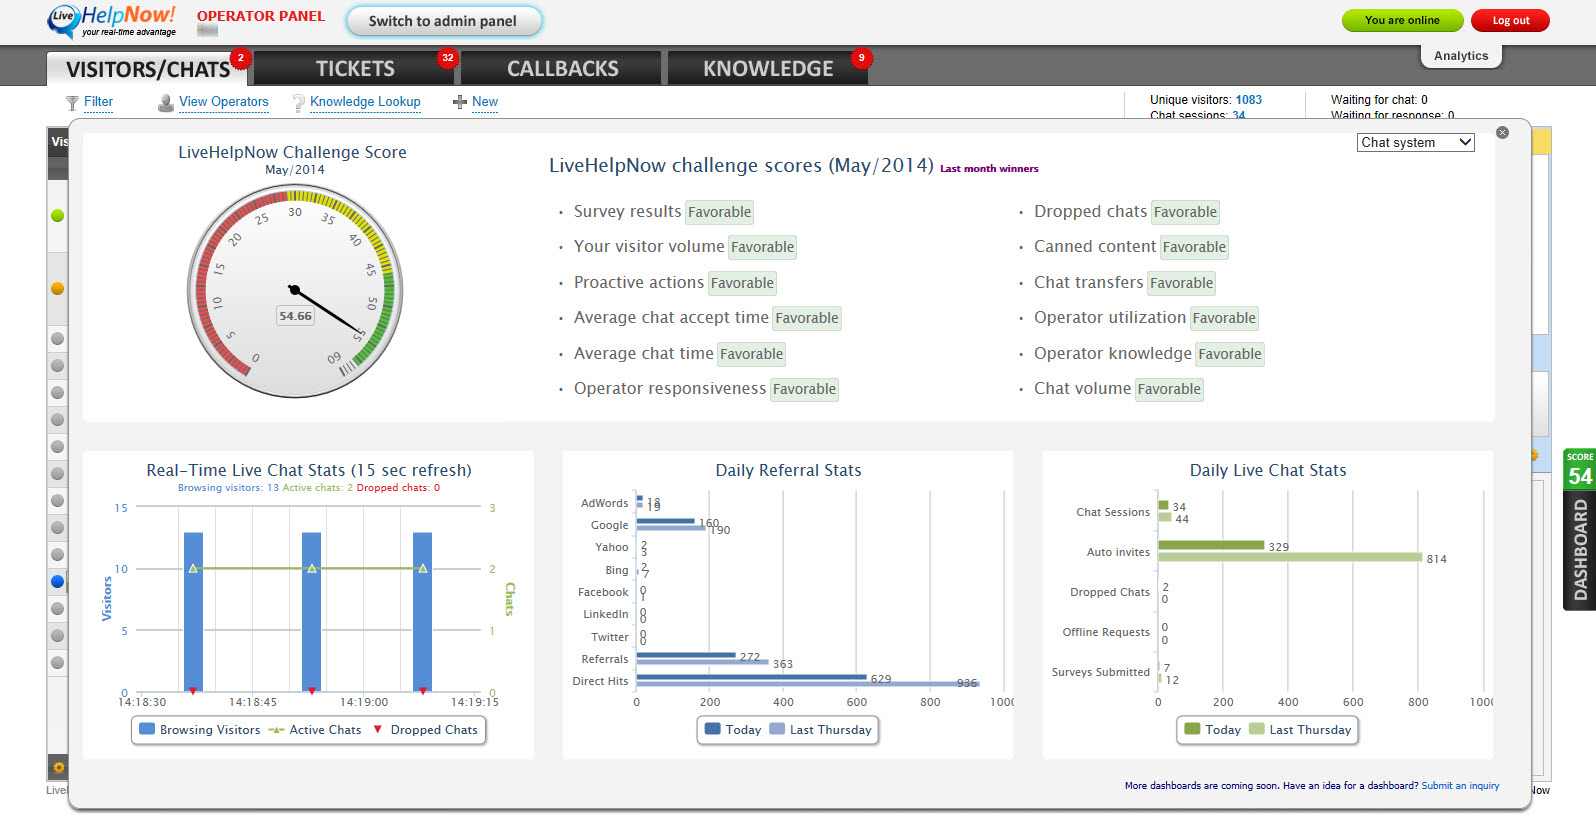The image size is (1596, 833).
Task: Open the Analytics tab
Action: point(1461,56)
